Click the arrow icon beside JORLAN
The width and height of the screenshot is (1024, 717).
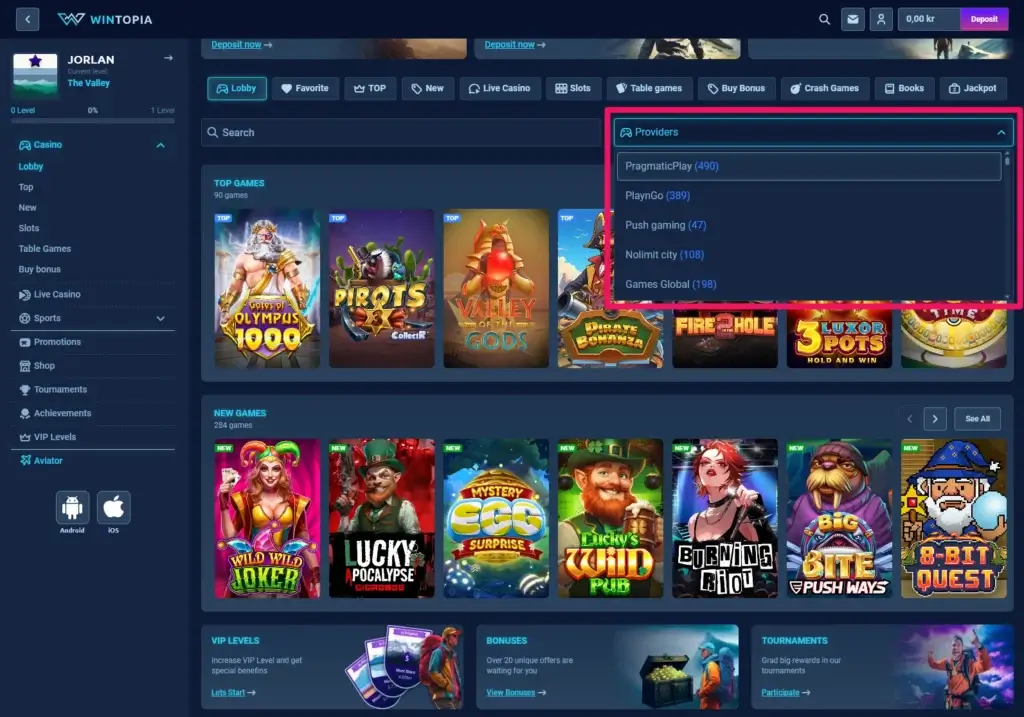pos(168,59)
